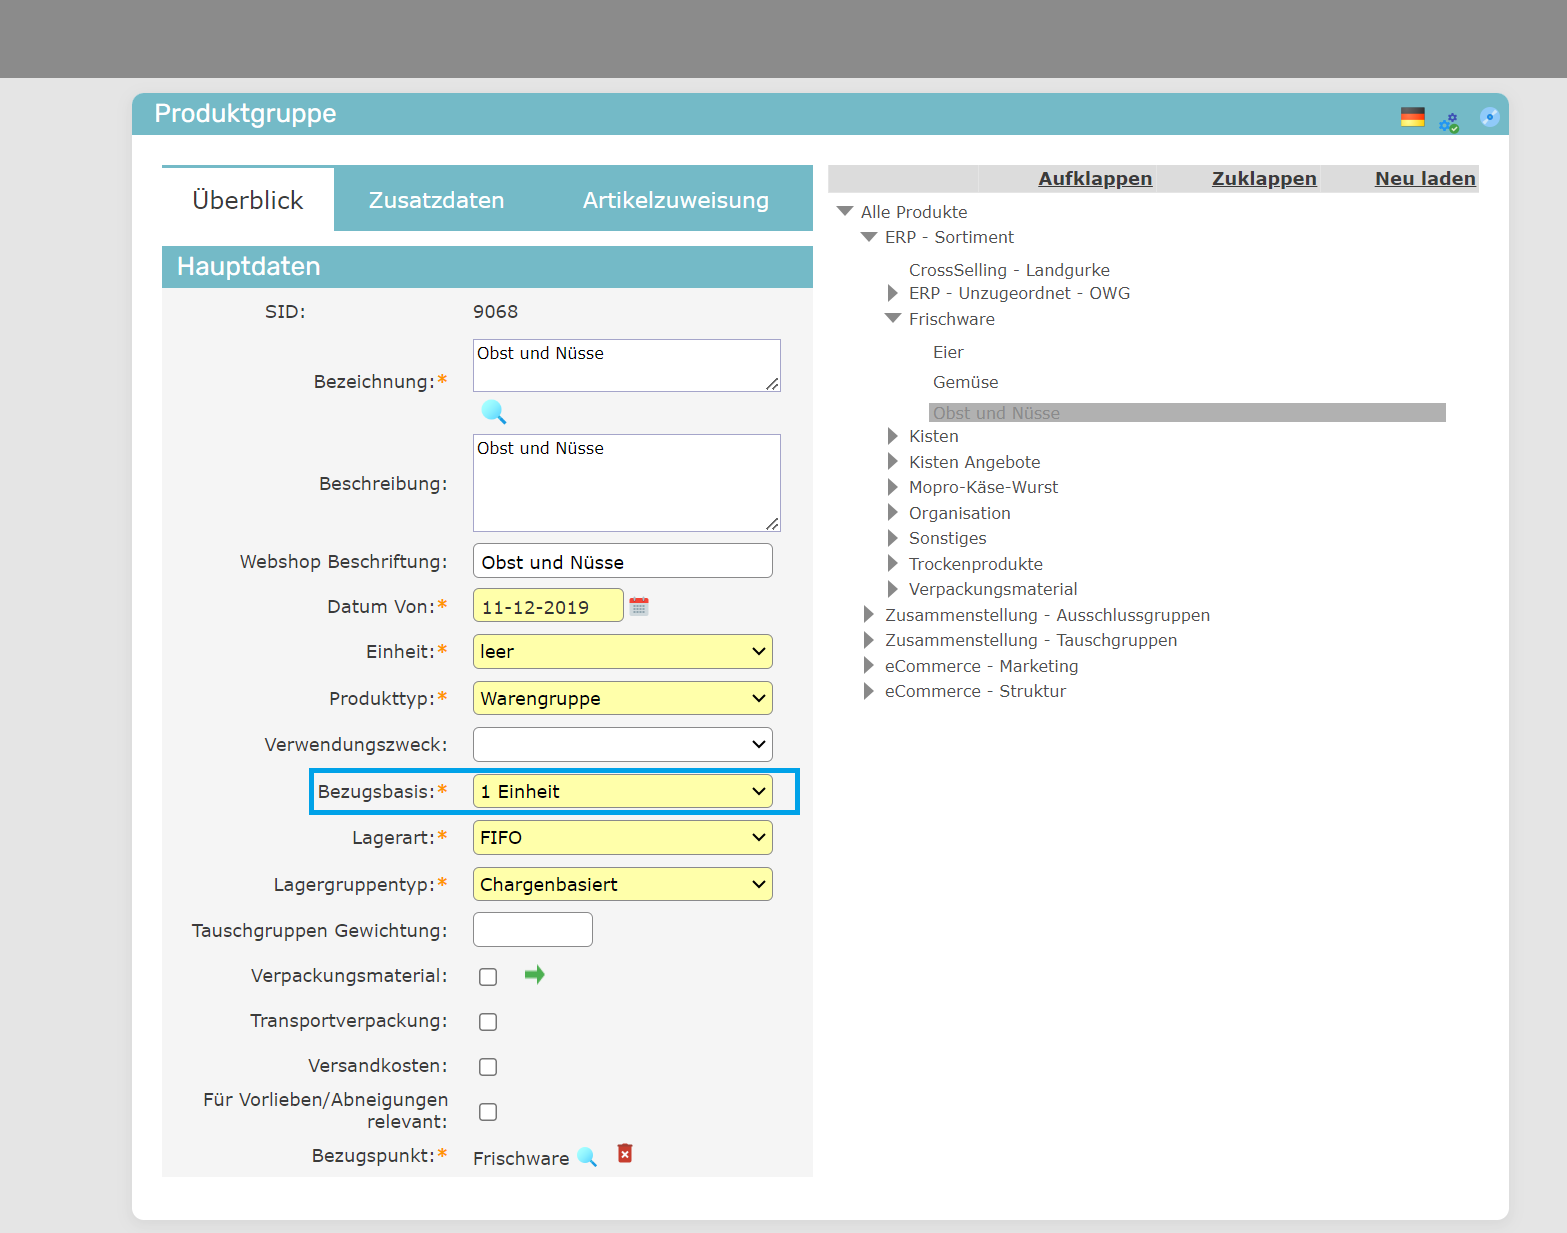Click the German flag language icon
Viewport: 1567px width, 1233px height.
pyautogui.click(x=1412, y=117)
